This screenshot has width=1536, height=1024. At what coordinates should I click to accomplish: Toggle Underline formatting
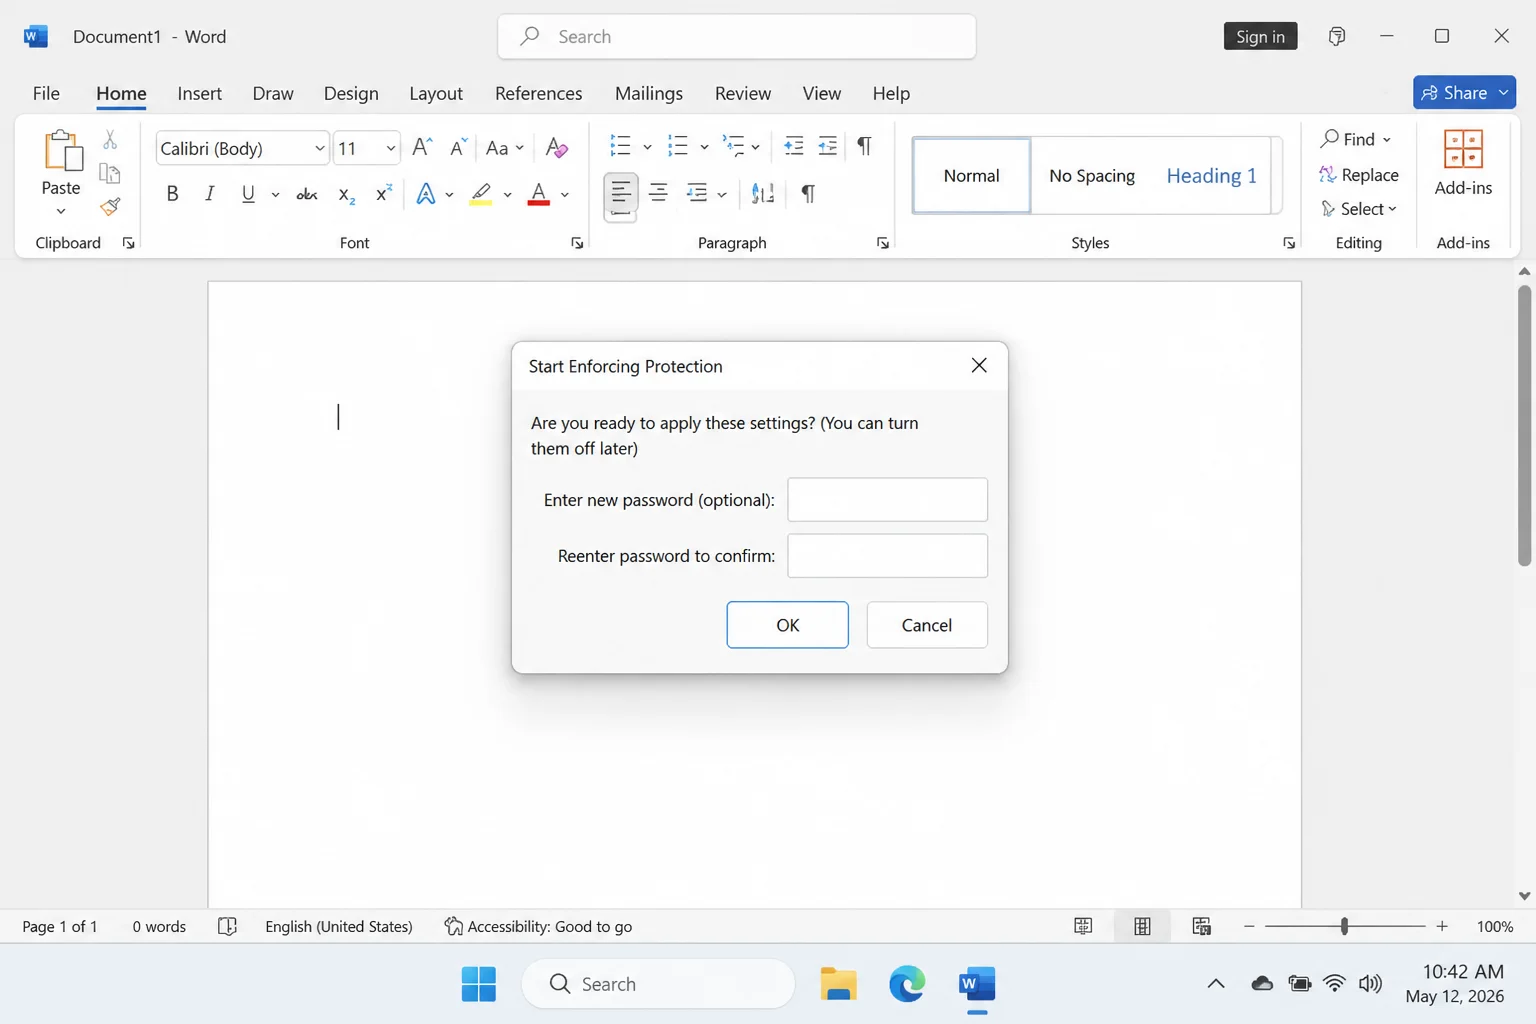point(248,194)
